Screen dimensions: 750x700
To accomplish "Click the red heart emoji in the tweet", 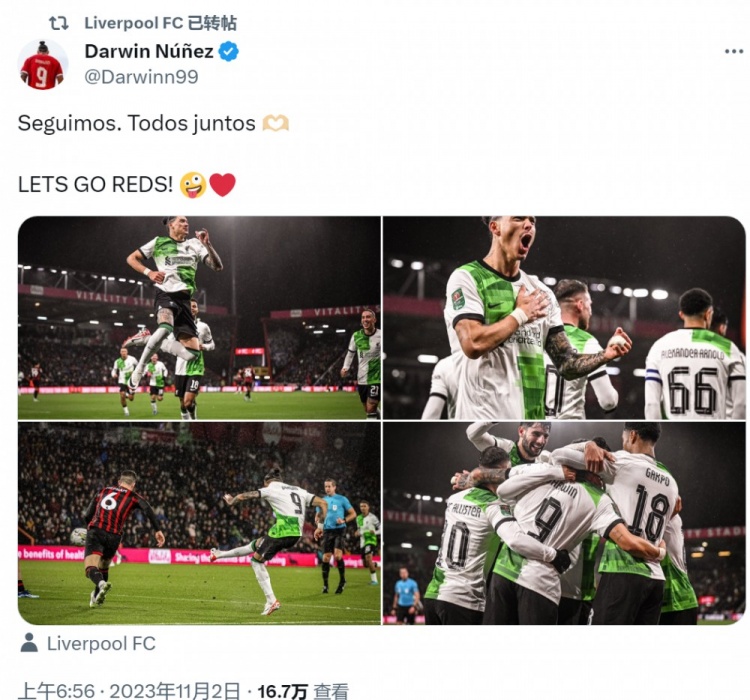I will [222, 185].
